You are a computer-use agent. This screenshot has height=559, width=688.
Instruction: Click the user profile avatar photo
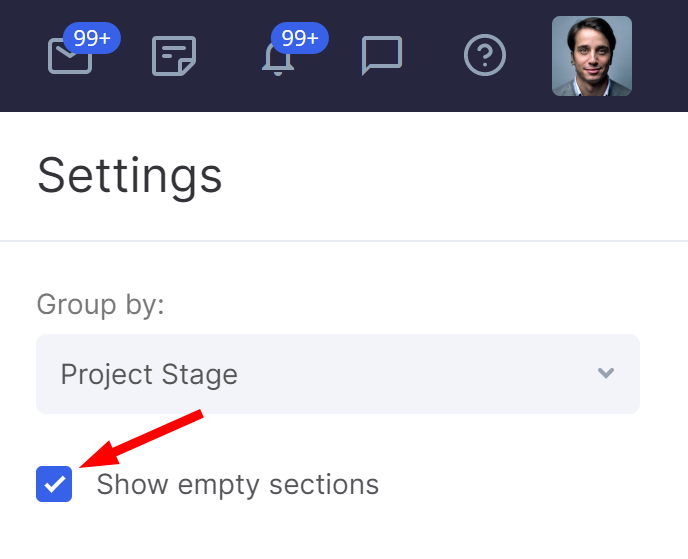pos(592,56)
